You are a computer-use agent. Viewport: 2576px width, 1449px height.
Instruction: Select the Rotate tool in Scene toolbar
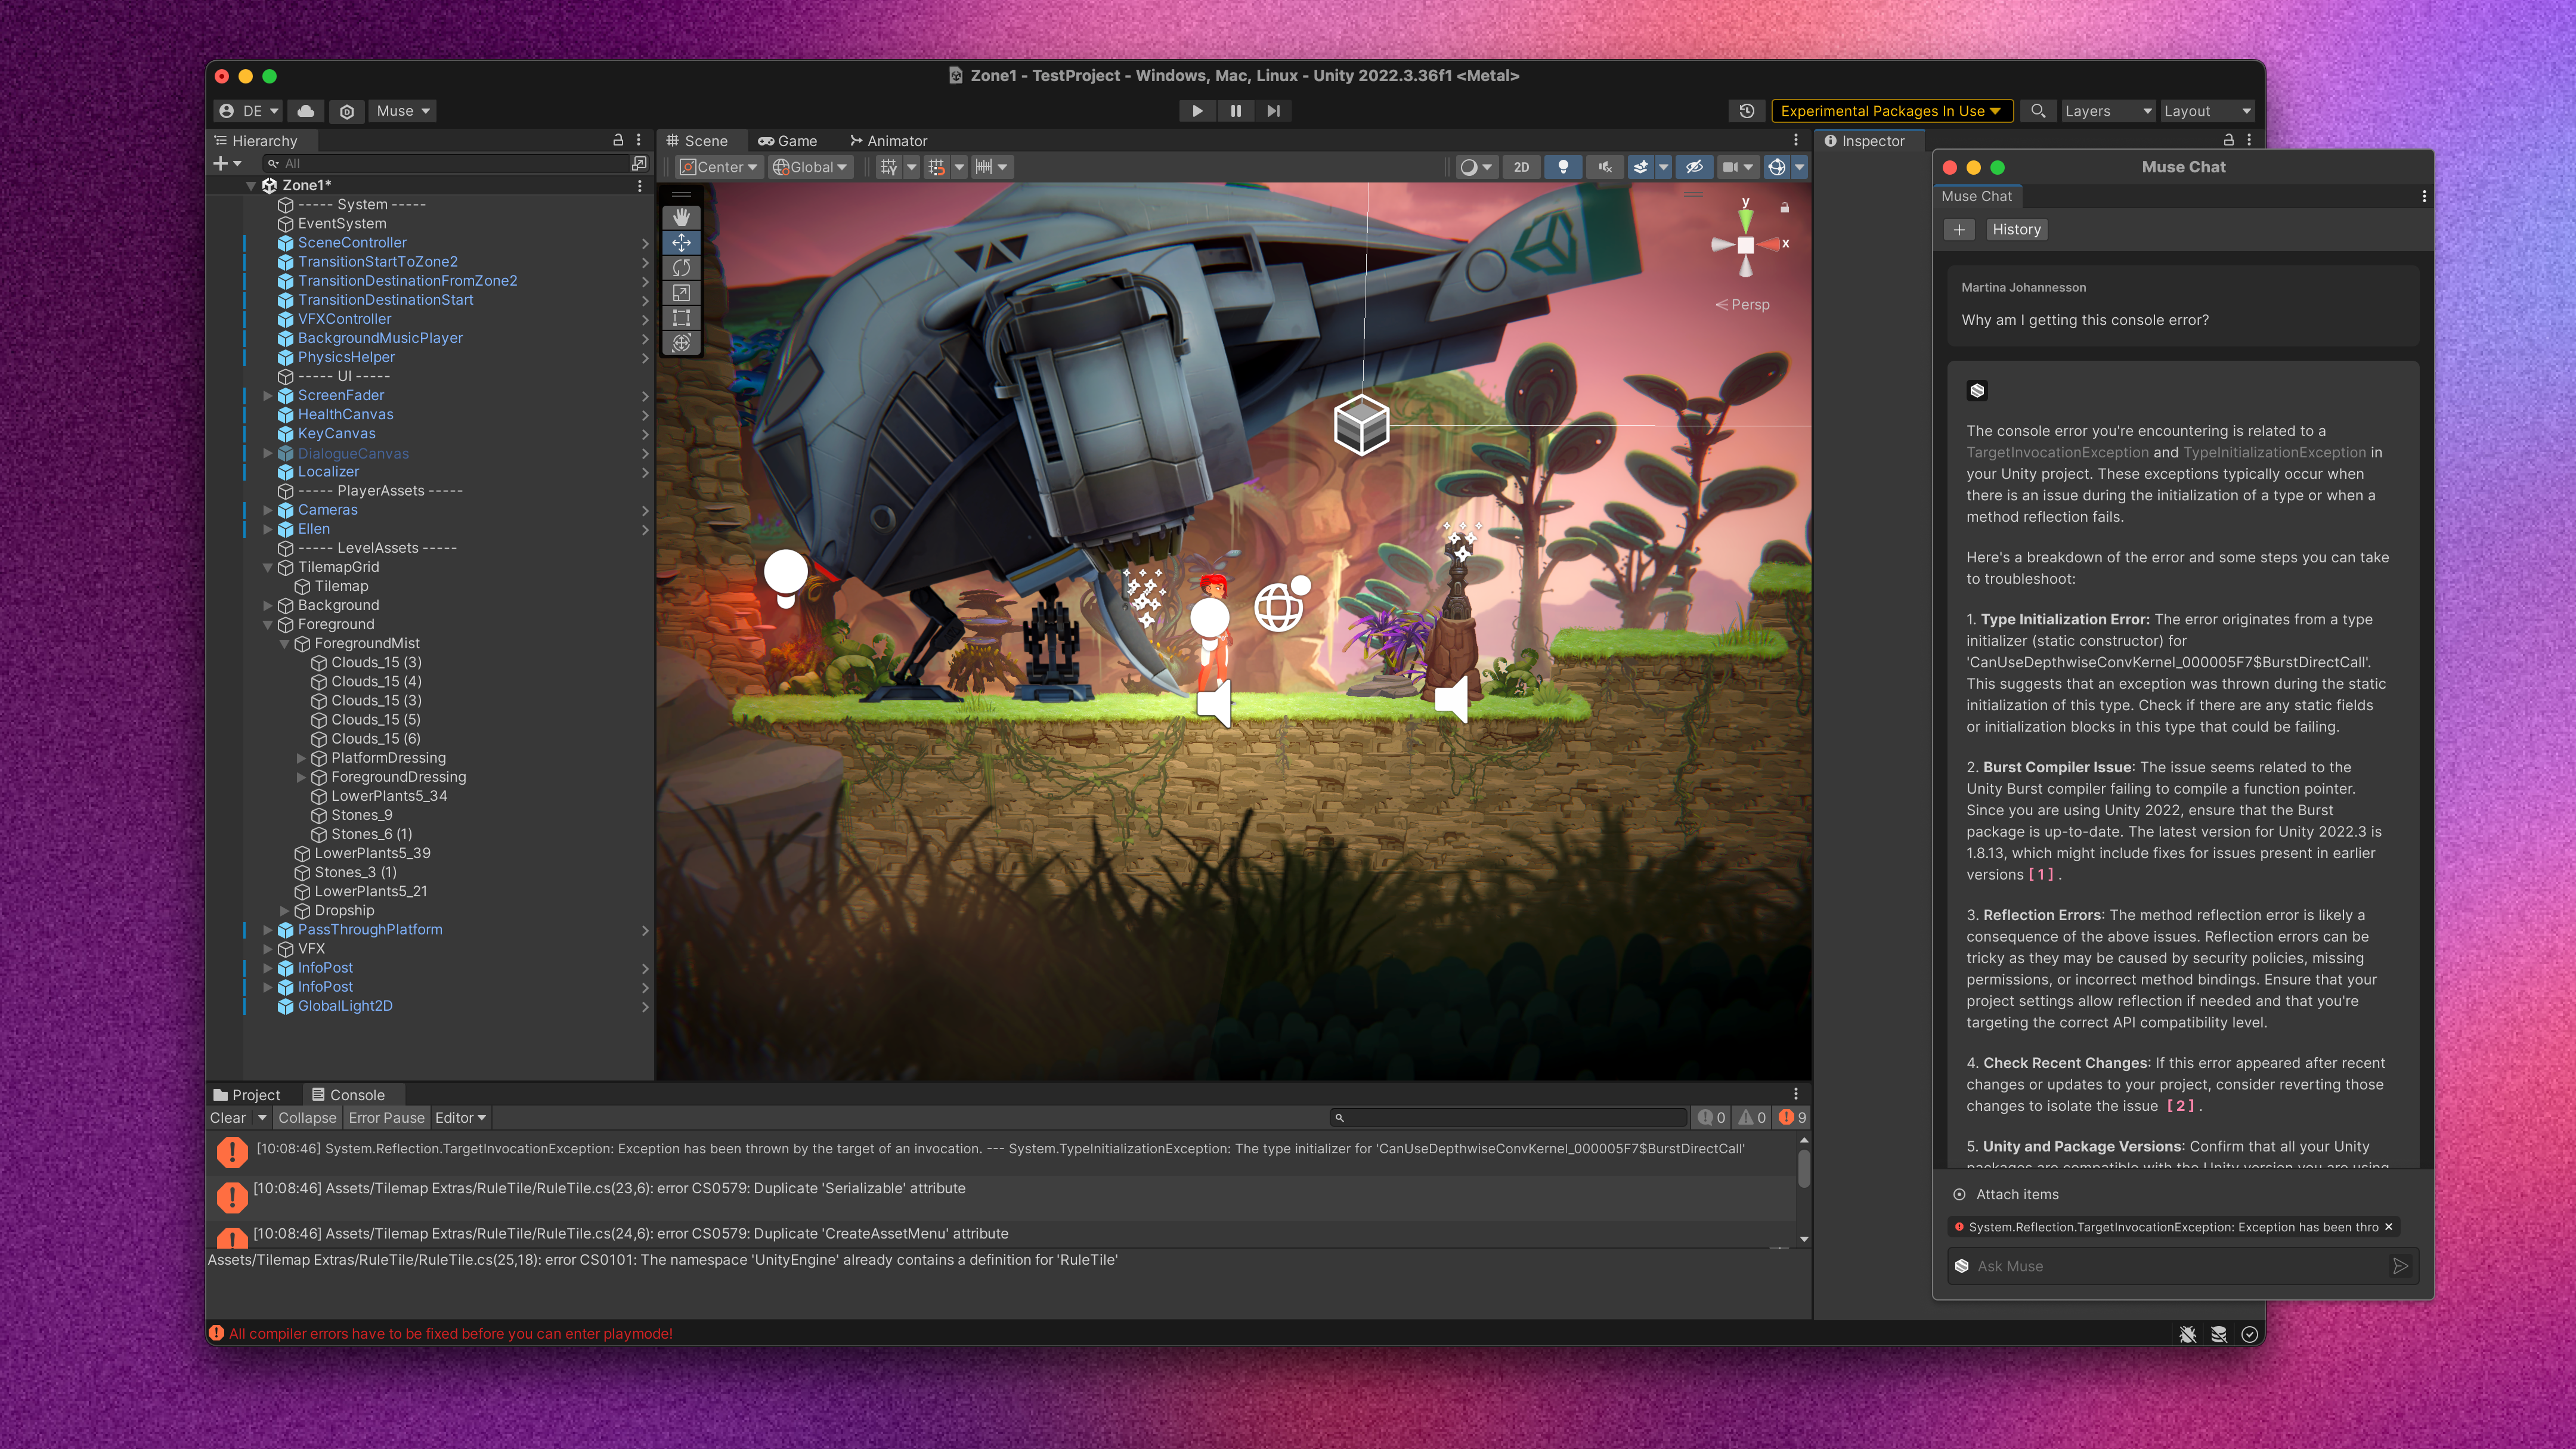[681, 267]
